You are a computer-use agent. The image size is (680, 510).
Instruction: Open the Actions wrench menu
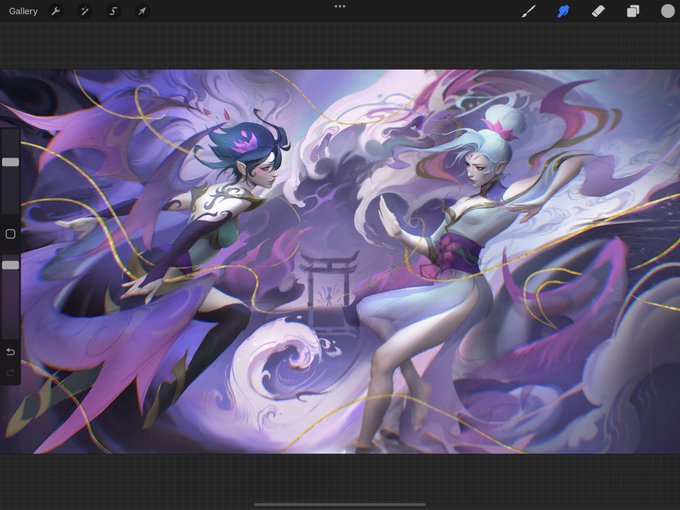point(56,11)
